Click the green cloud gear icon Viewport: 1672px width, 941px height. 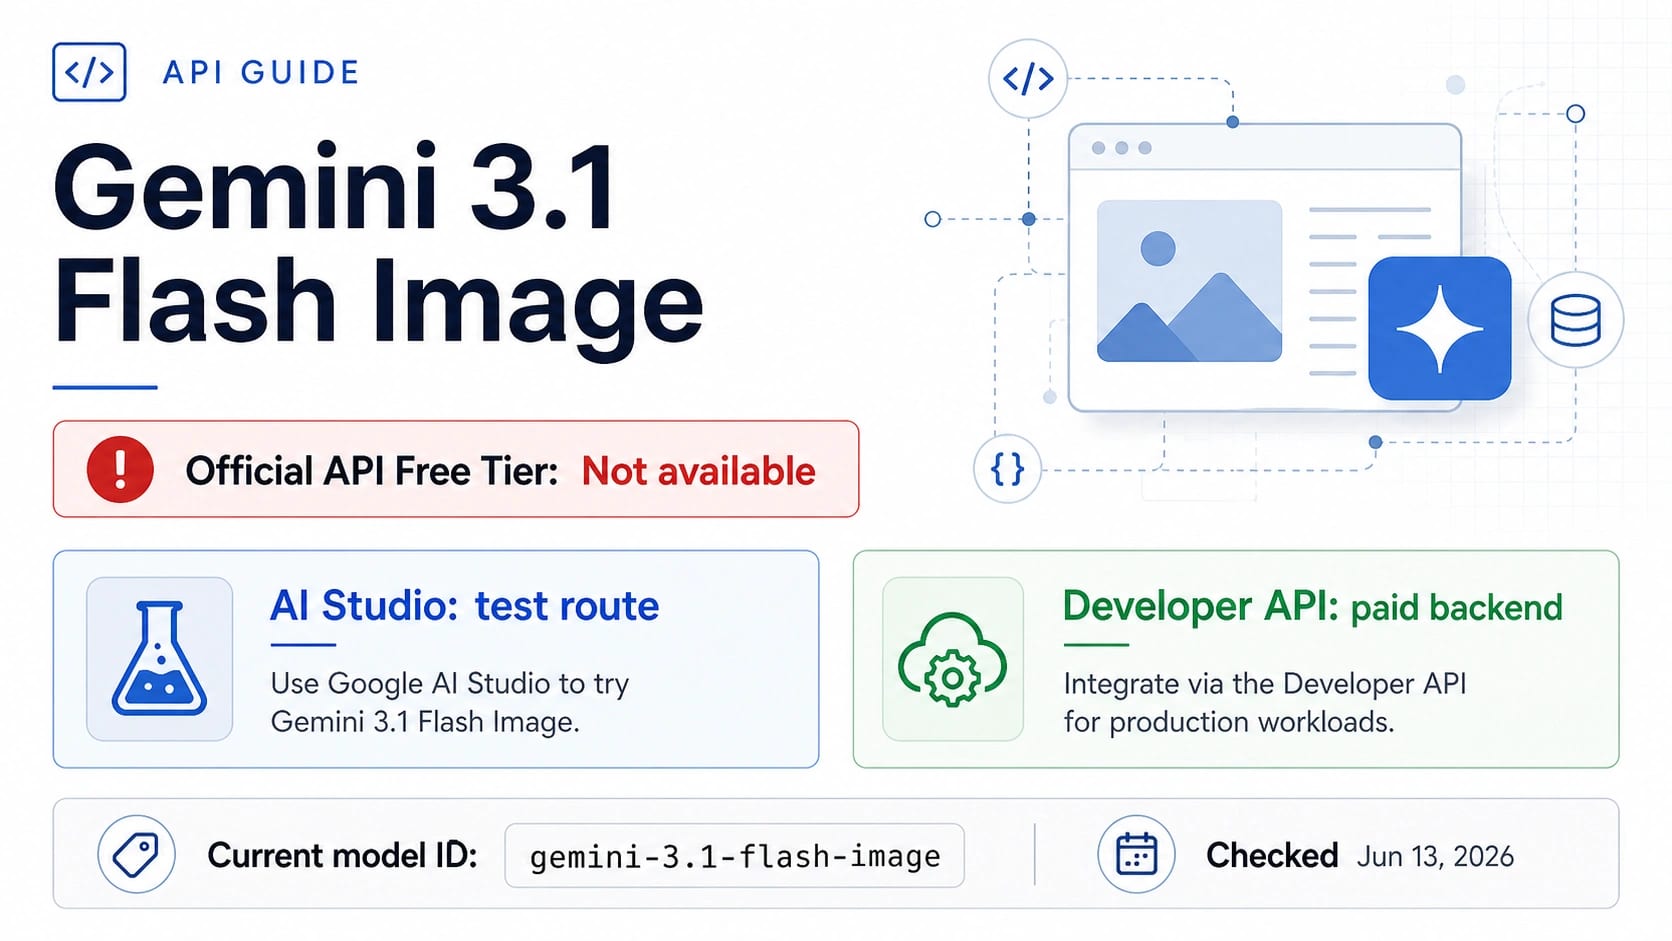[x=953, y=659]
